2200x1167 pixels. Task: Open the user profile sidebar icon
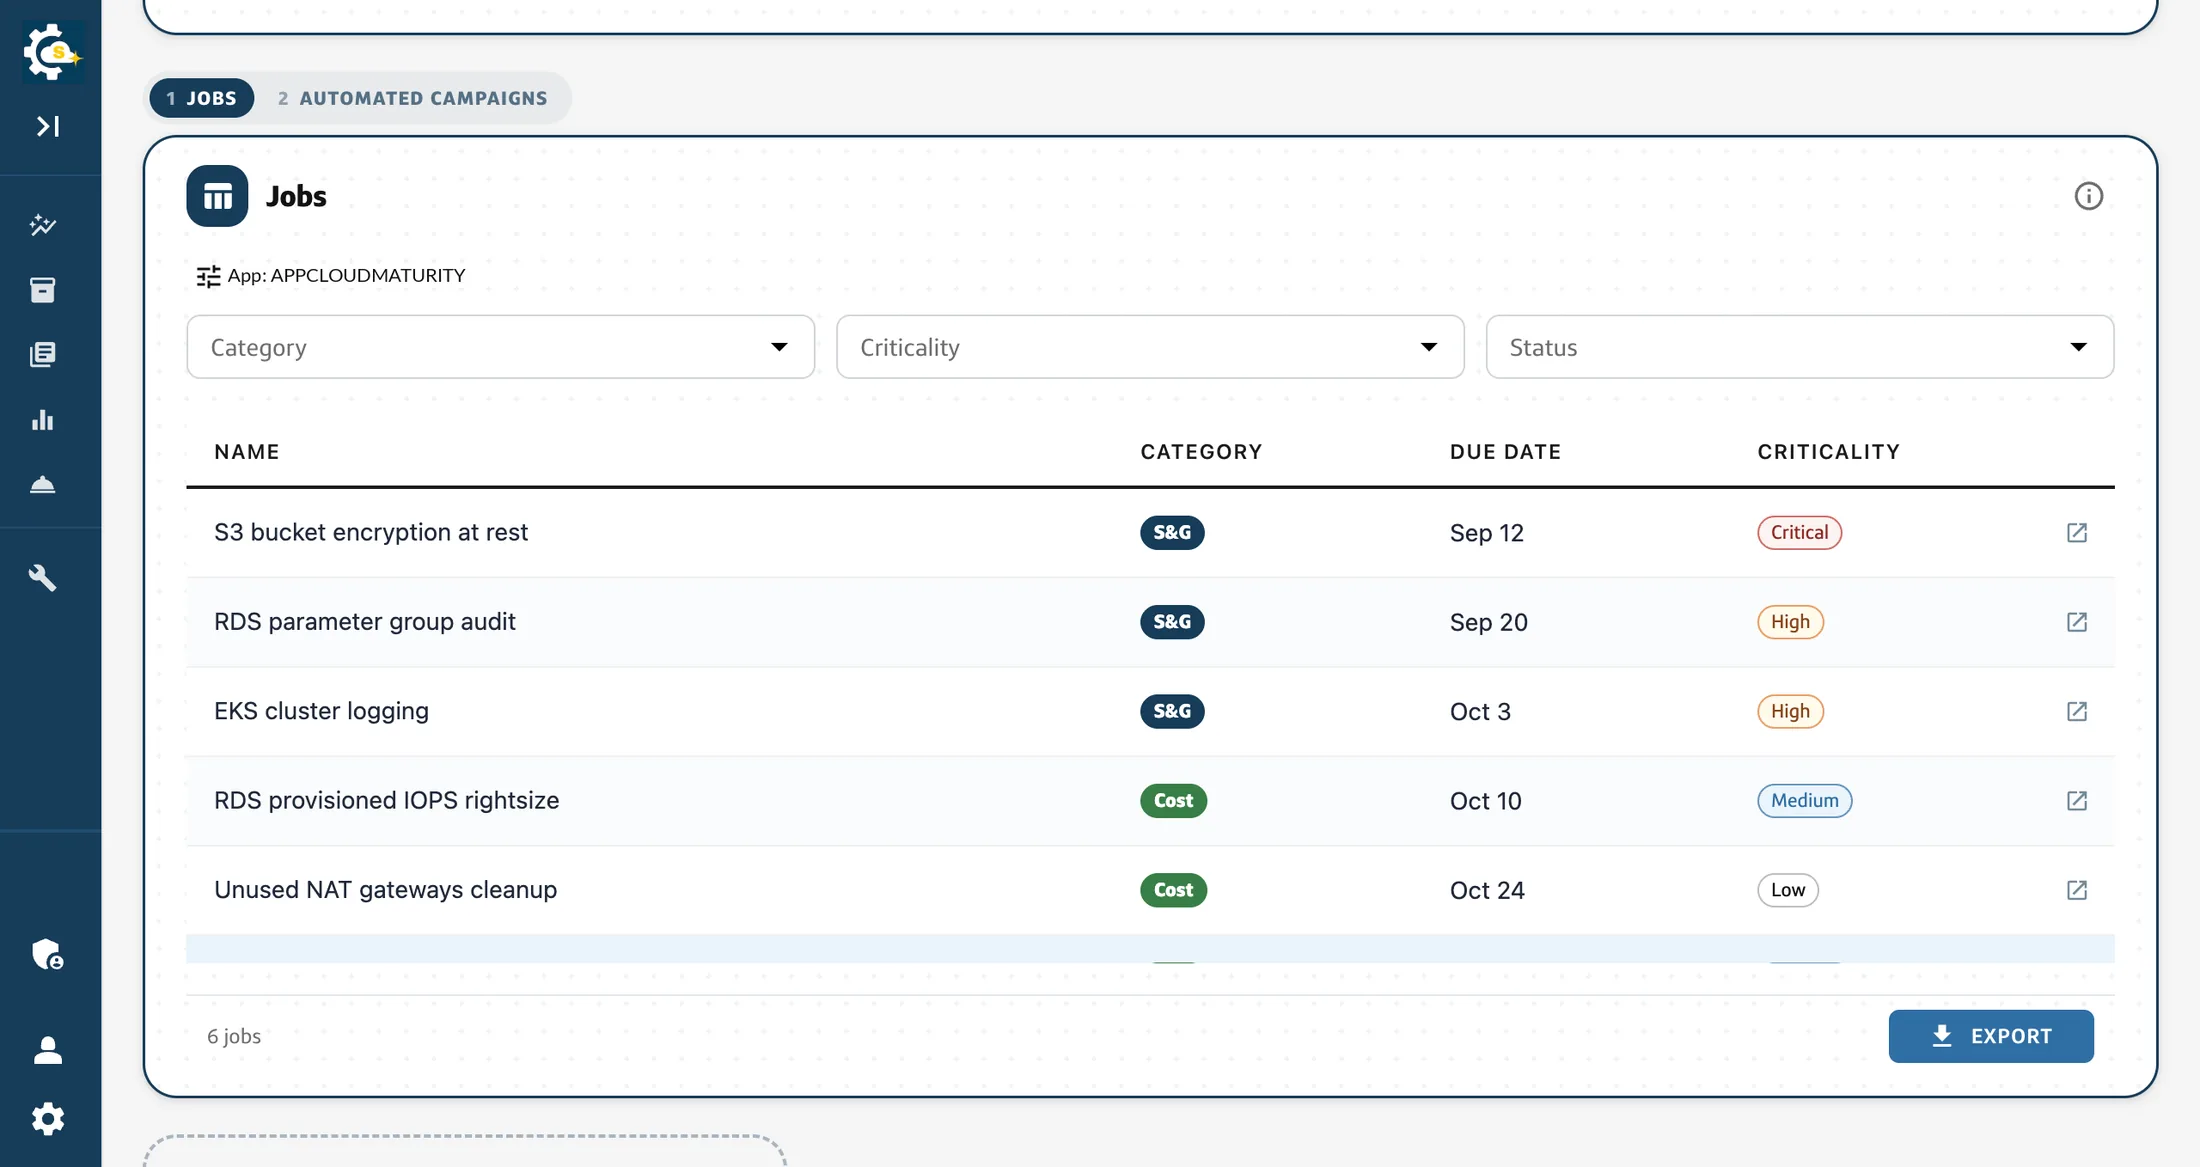(47, 1050)
